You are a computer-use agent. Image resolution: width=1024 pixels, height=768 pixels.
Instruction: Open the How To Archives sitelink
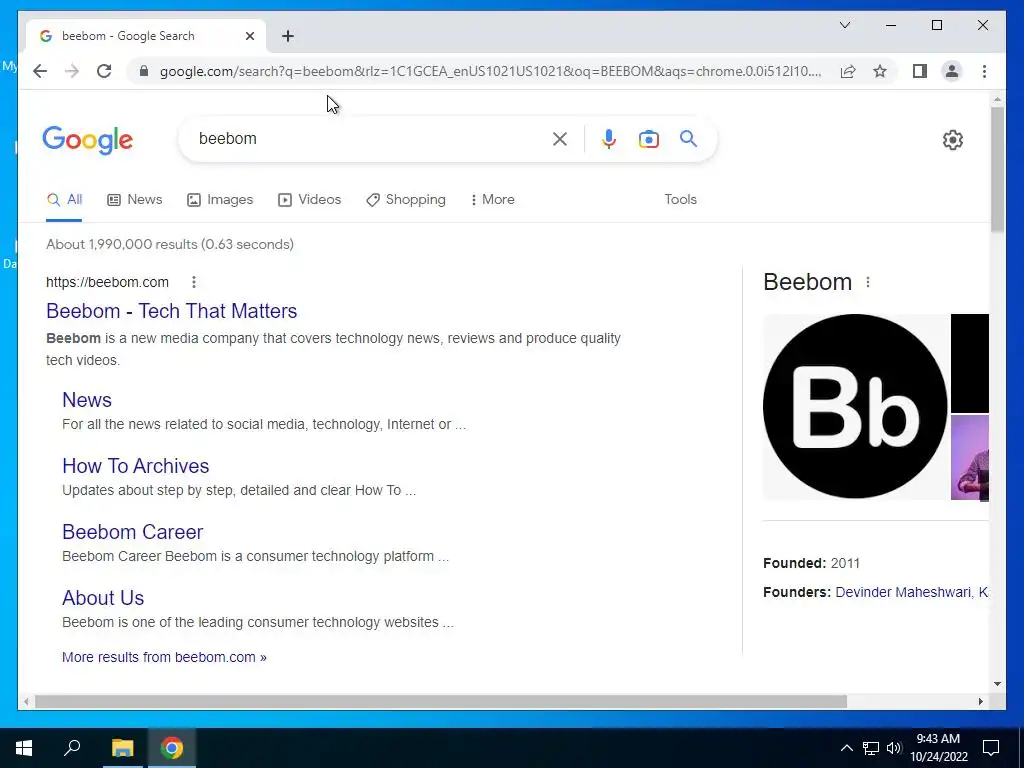pos(135,466)
